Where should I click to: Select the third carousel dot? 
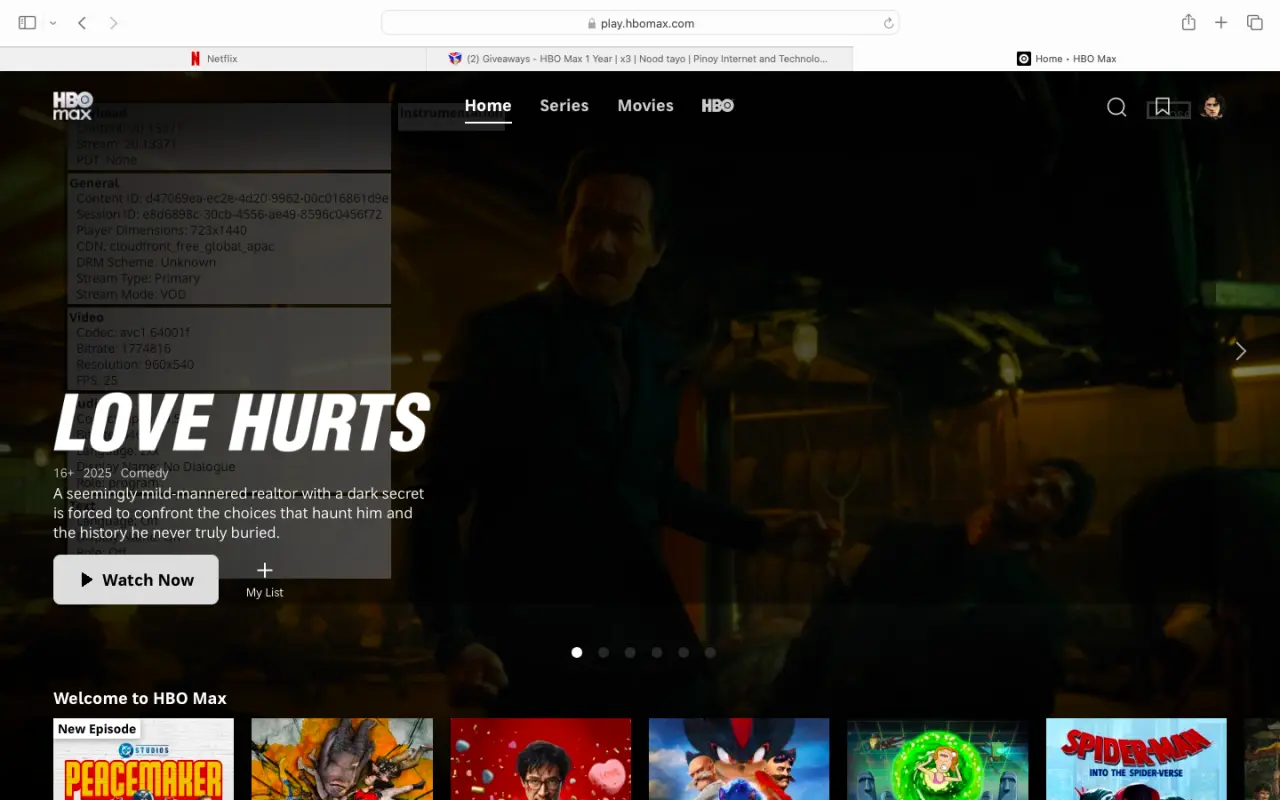click(630, 652)
